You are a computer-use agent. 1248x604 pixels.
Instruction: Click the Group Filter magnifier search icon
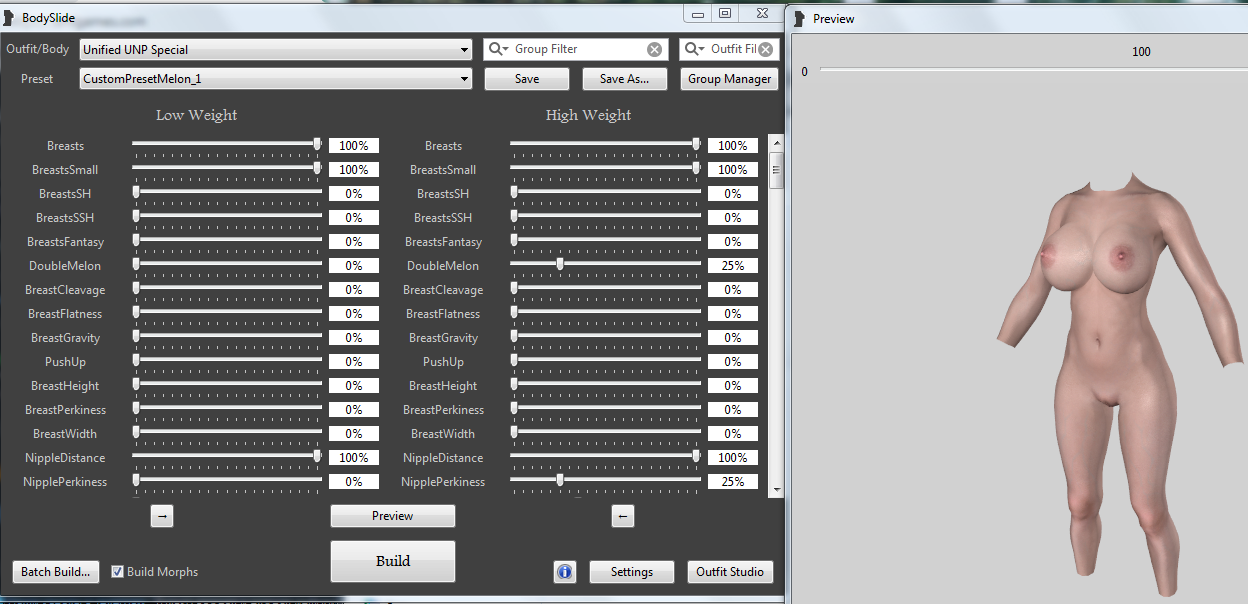point(498,49)
